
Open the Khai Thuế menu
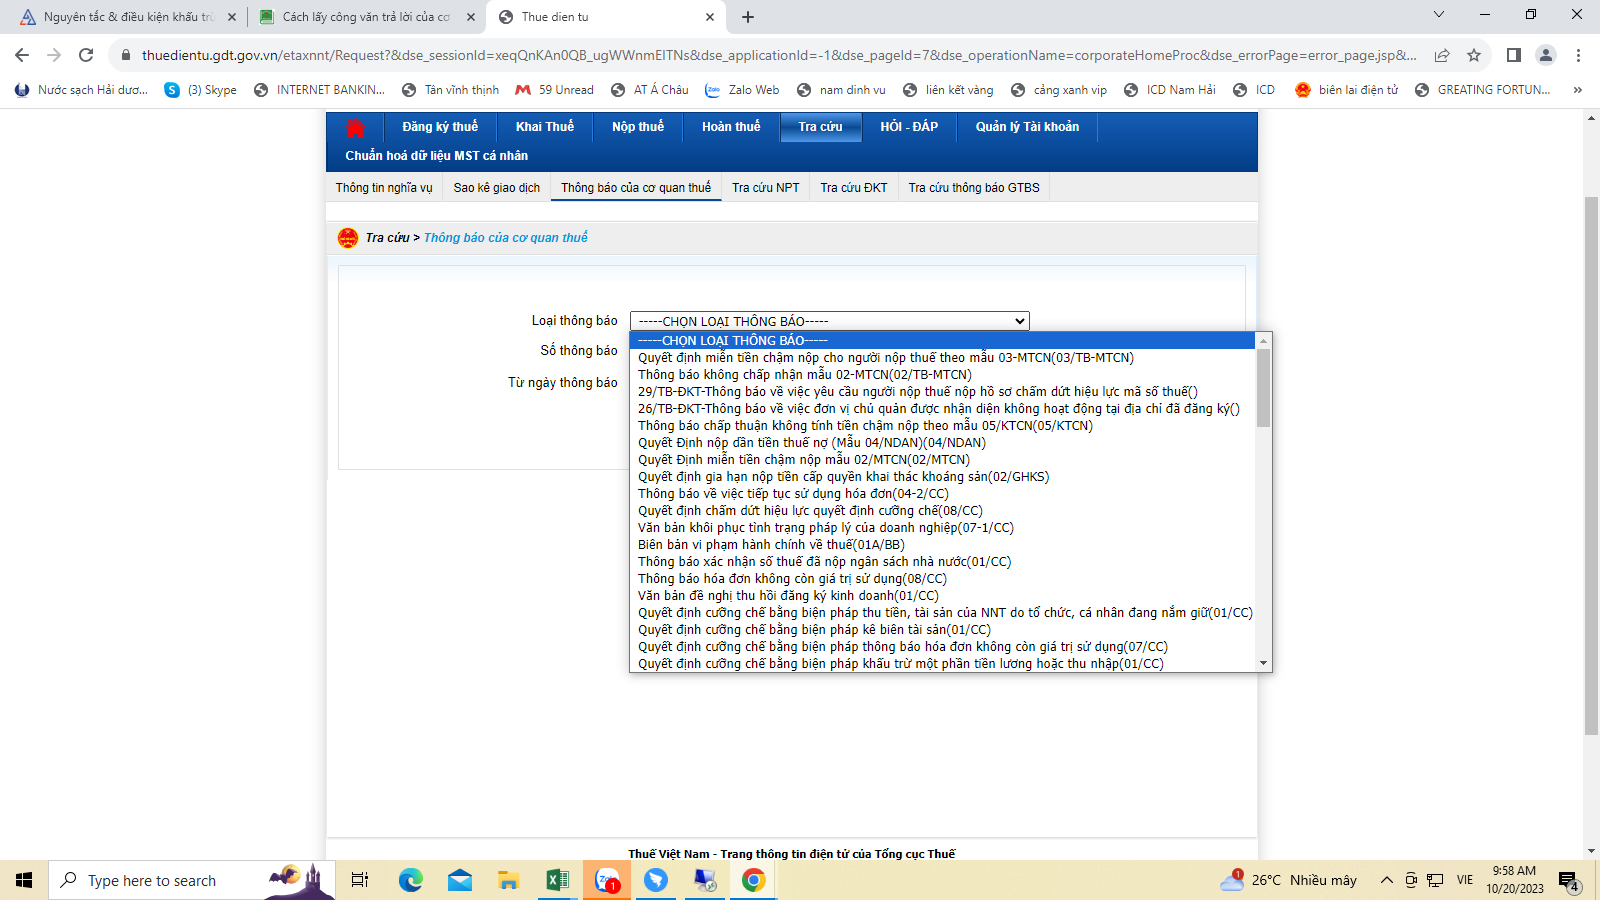(545, 127)
